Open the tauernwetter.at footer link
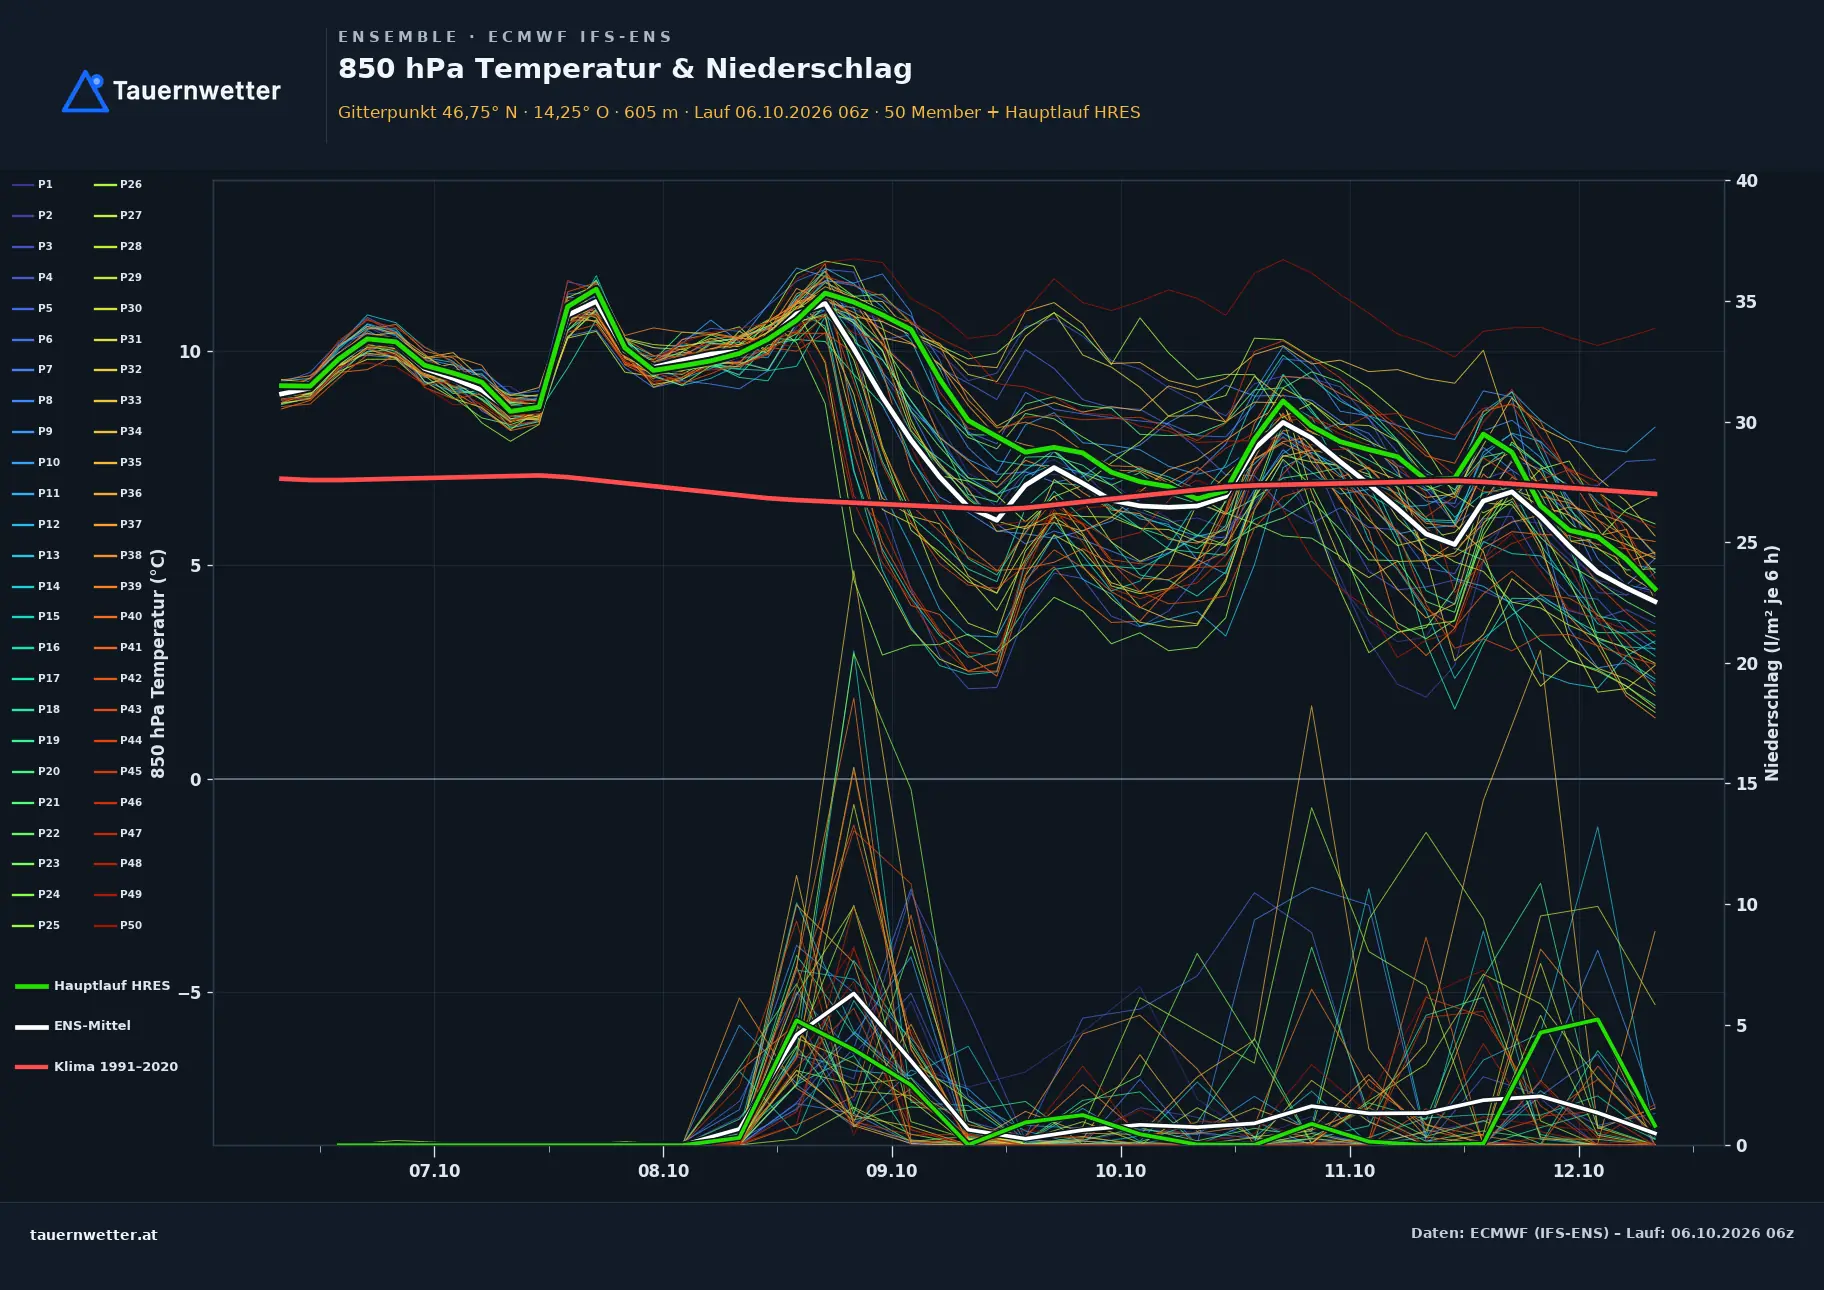The height and width of the screenshot is (1290, 1824). tap(94, 1235)
